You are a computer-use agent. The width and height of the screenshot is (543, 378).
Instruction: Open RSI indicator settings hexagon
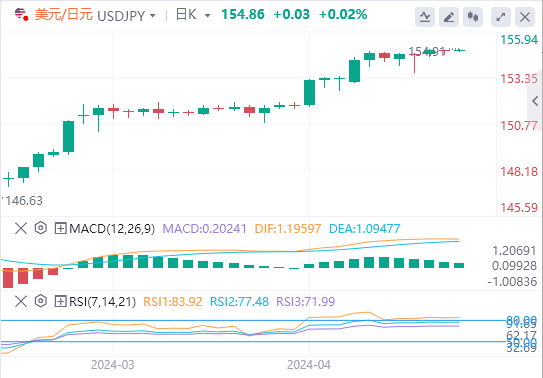point(41,301)
